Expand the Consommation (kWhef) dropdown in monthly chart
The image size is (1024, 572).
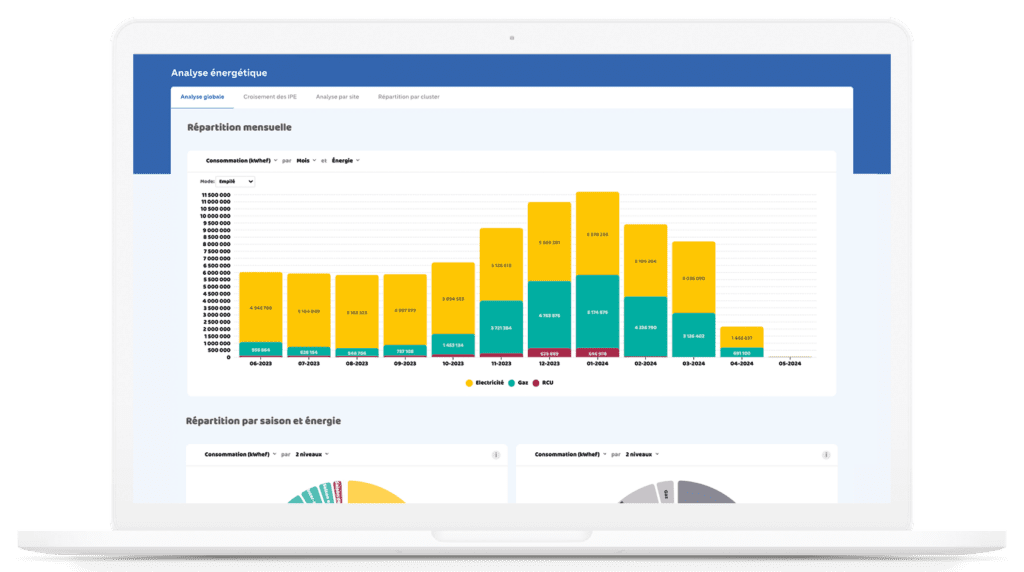coord(241,160)
